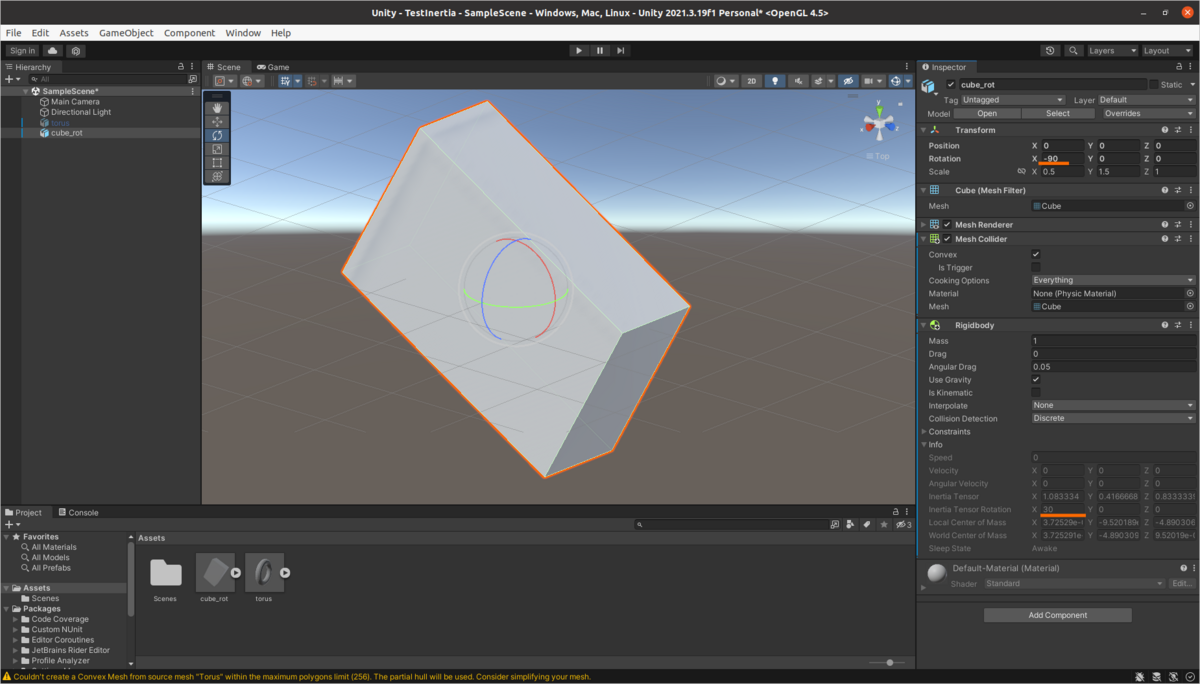Click the Edit button for Default-Material
Viewport: 1200px width, 684px height.
(x=1181, y=583)
